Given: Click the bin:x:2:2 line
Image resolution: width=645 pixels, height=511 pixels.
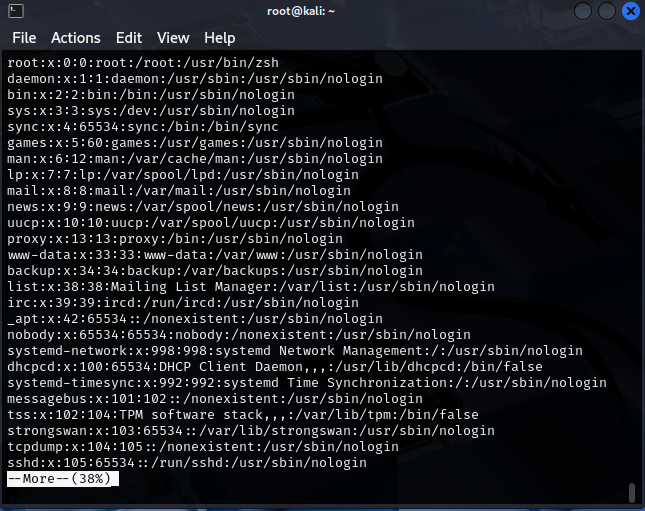Looking at the screenshot, I should click(151, 95).
